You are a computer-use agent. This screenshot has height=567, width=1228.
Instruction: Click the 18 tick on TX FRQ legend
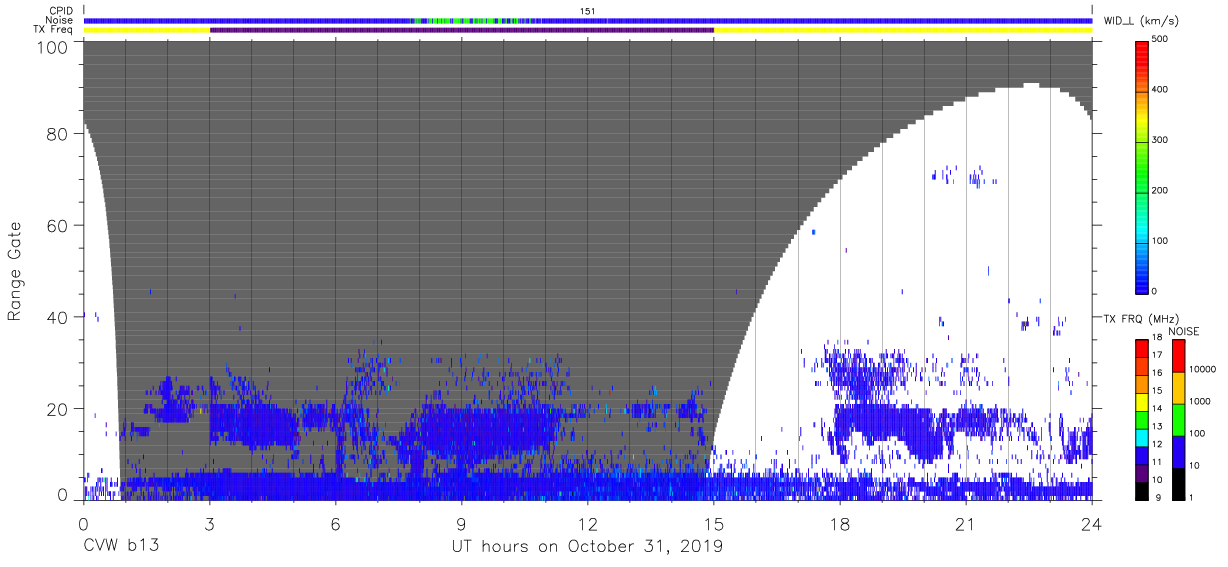[1157, 337]
